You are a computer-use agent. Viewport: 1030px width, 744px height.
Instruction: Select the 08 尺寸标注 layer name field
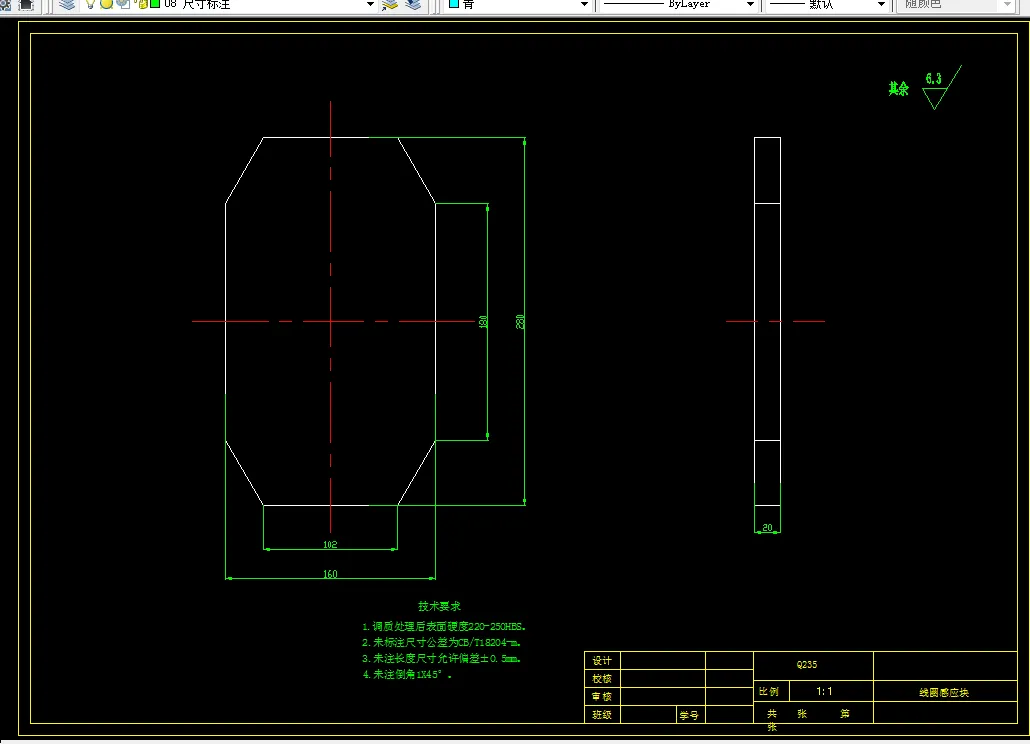(x=197, y=5)
